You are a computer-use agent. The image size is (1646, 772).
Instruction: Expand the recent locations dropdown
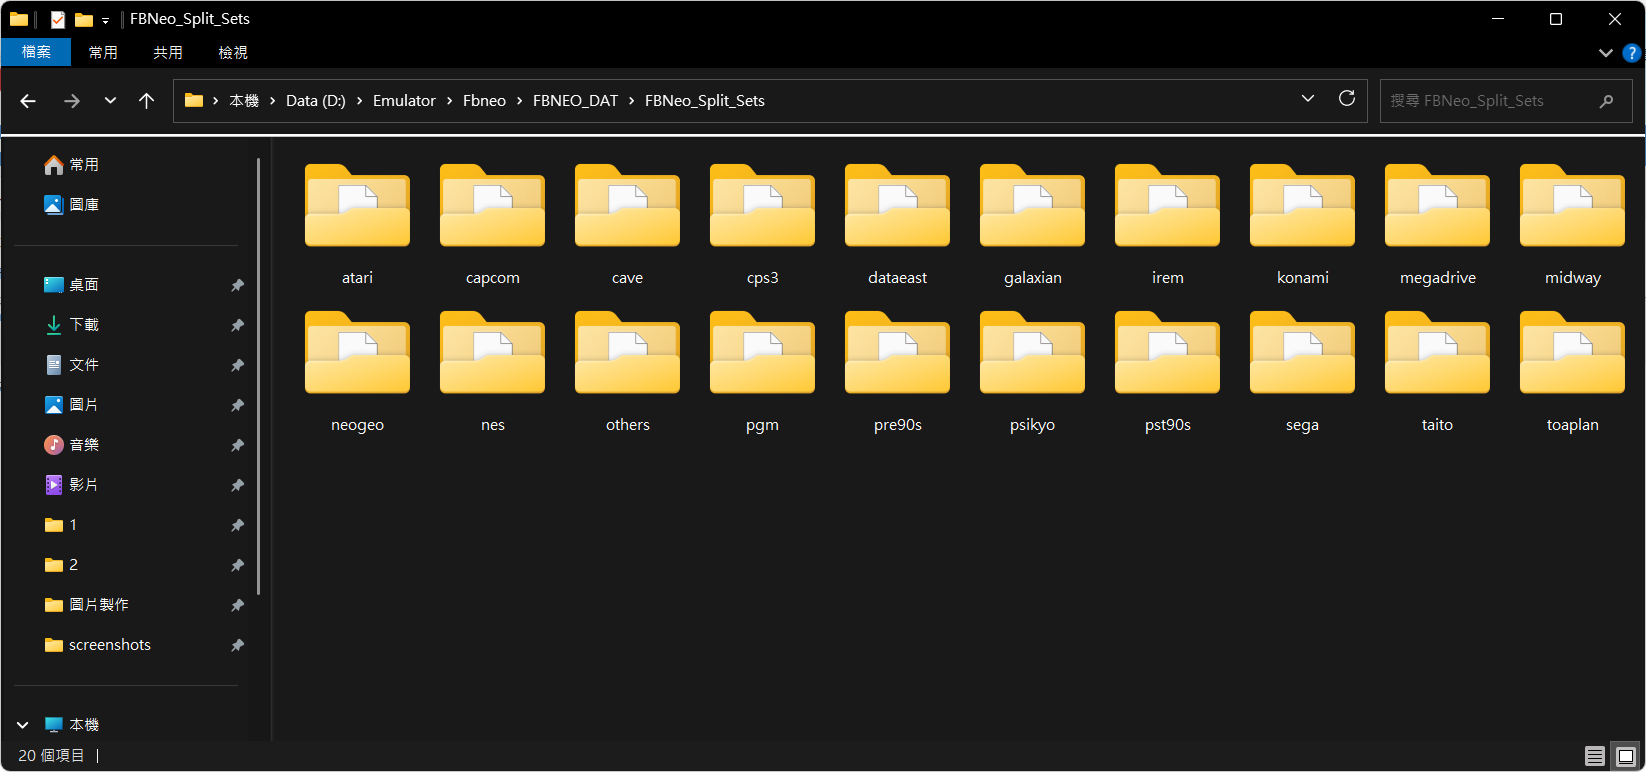click(x=110, y=101)
